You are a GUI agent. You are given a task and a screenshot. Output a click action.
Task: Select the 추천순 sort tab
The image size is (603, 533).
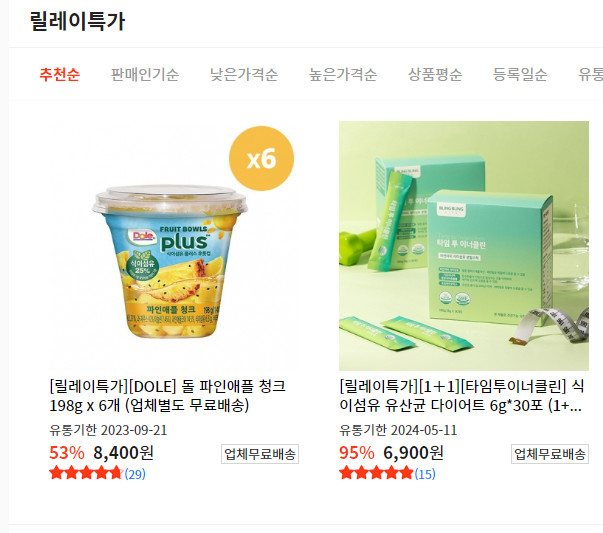point(60,74)
